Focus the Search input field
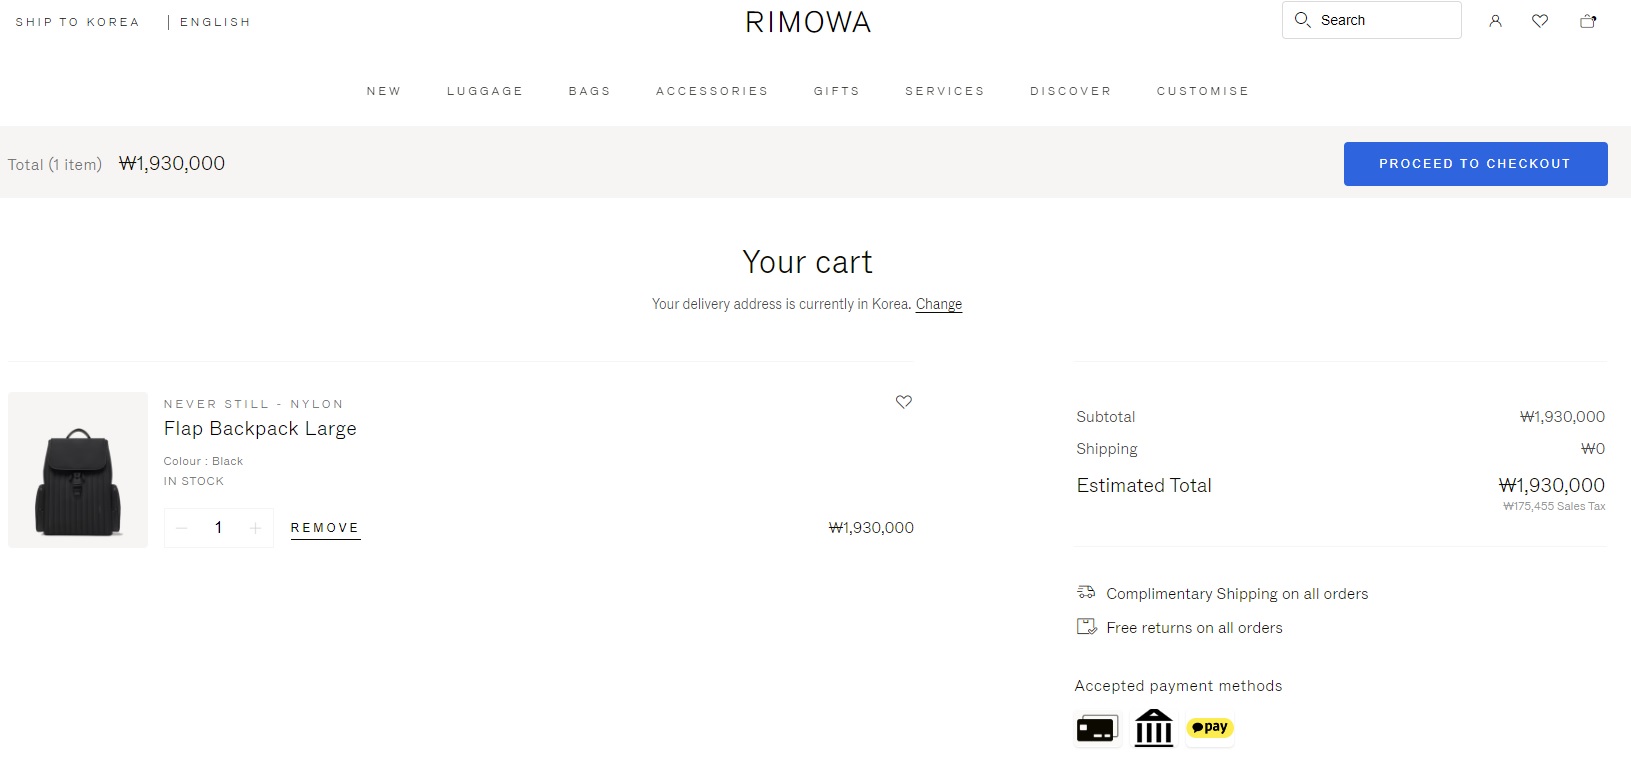The width and height of the screenshot is (1631, 763). coord(1371,20)
